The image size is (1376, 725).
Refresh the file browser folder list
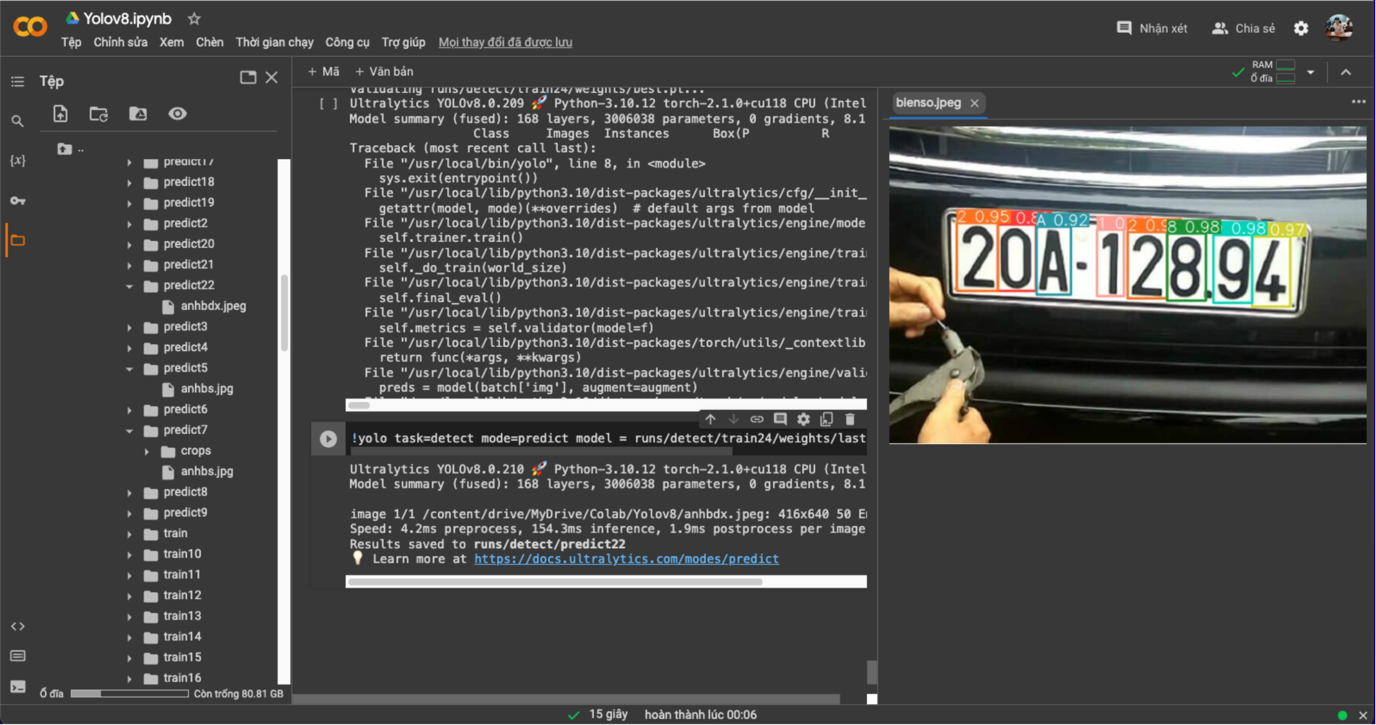[98, 114]
